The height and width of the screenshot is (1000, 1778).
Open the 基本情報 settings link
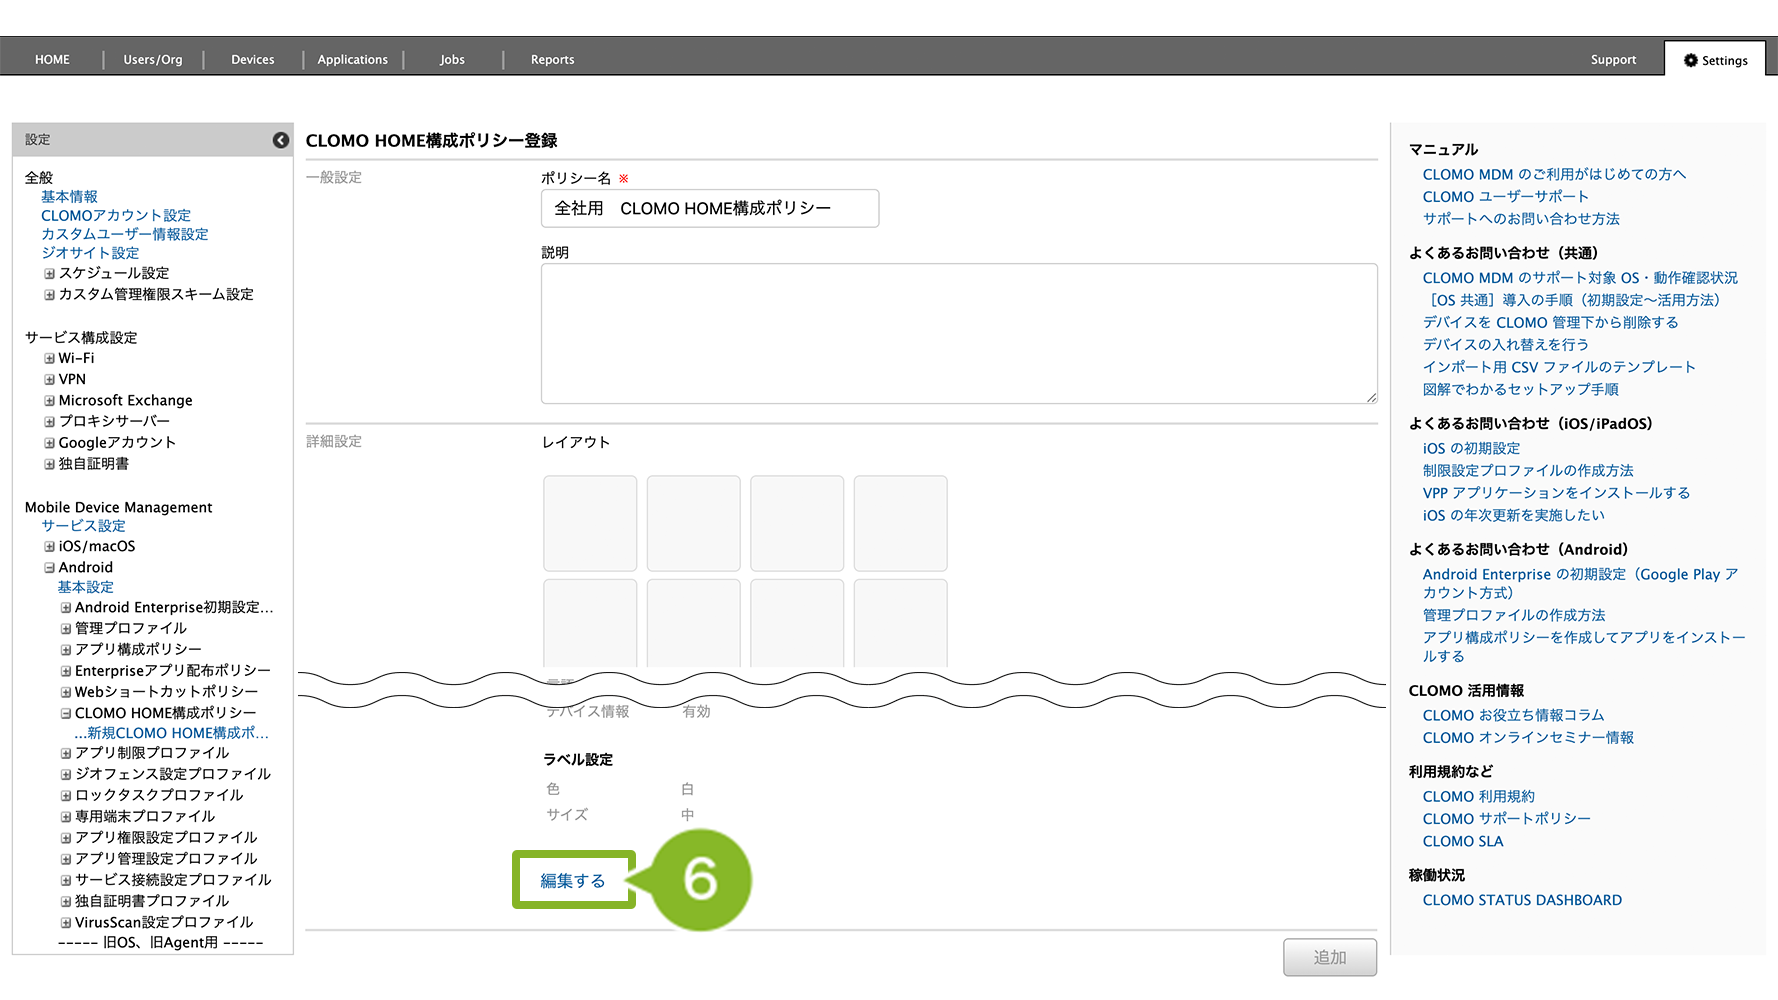point(69,197)
